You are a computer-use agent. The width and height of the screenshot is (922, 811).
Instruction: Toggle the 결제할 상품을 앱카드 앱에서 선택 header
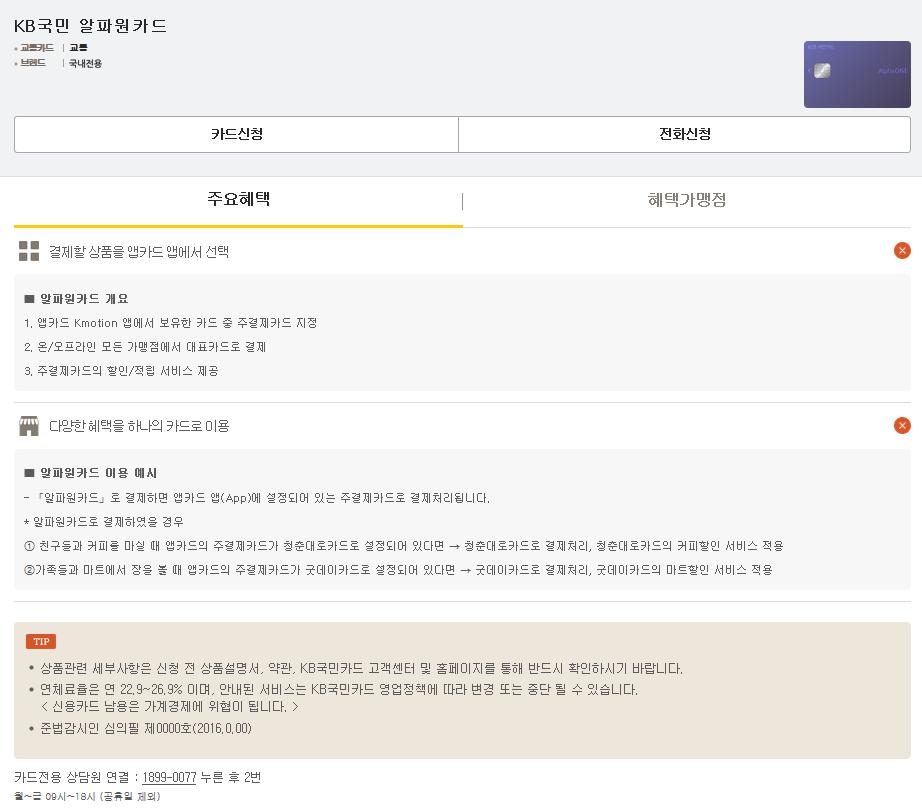139,252
